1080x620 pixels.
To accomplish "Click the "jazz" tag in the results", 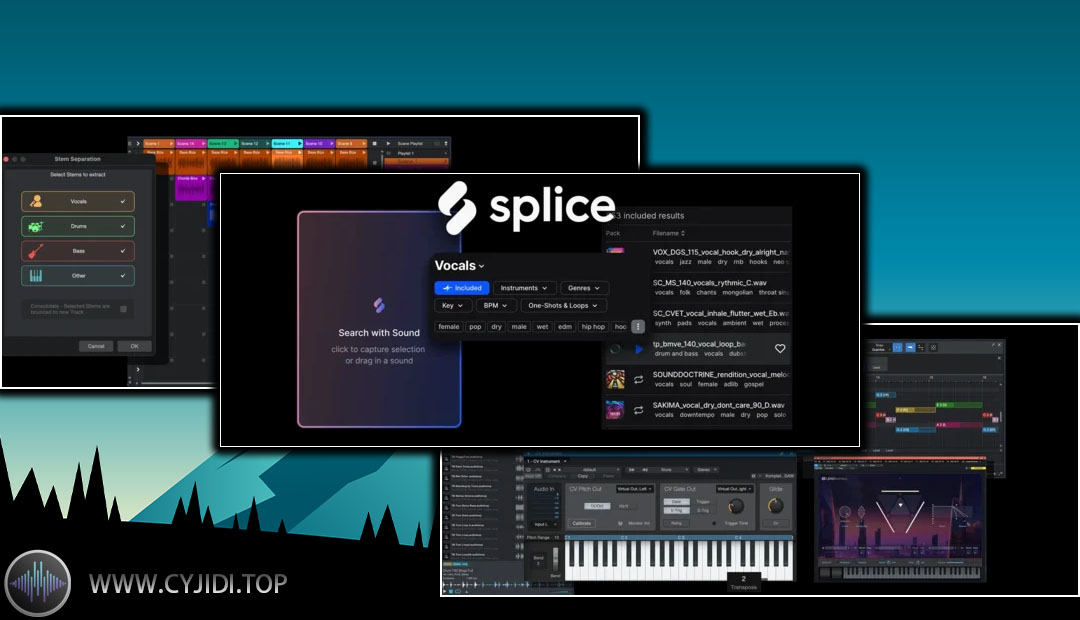I will click(685, 262).
